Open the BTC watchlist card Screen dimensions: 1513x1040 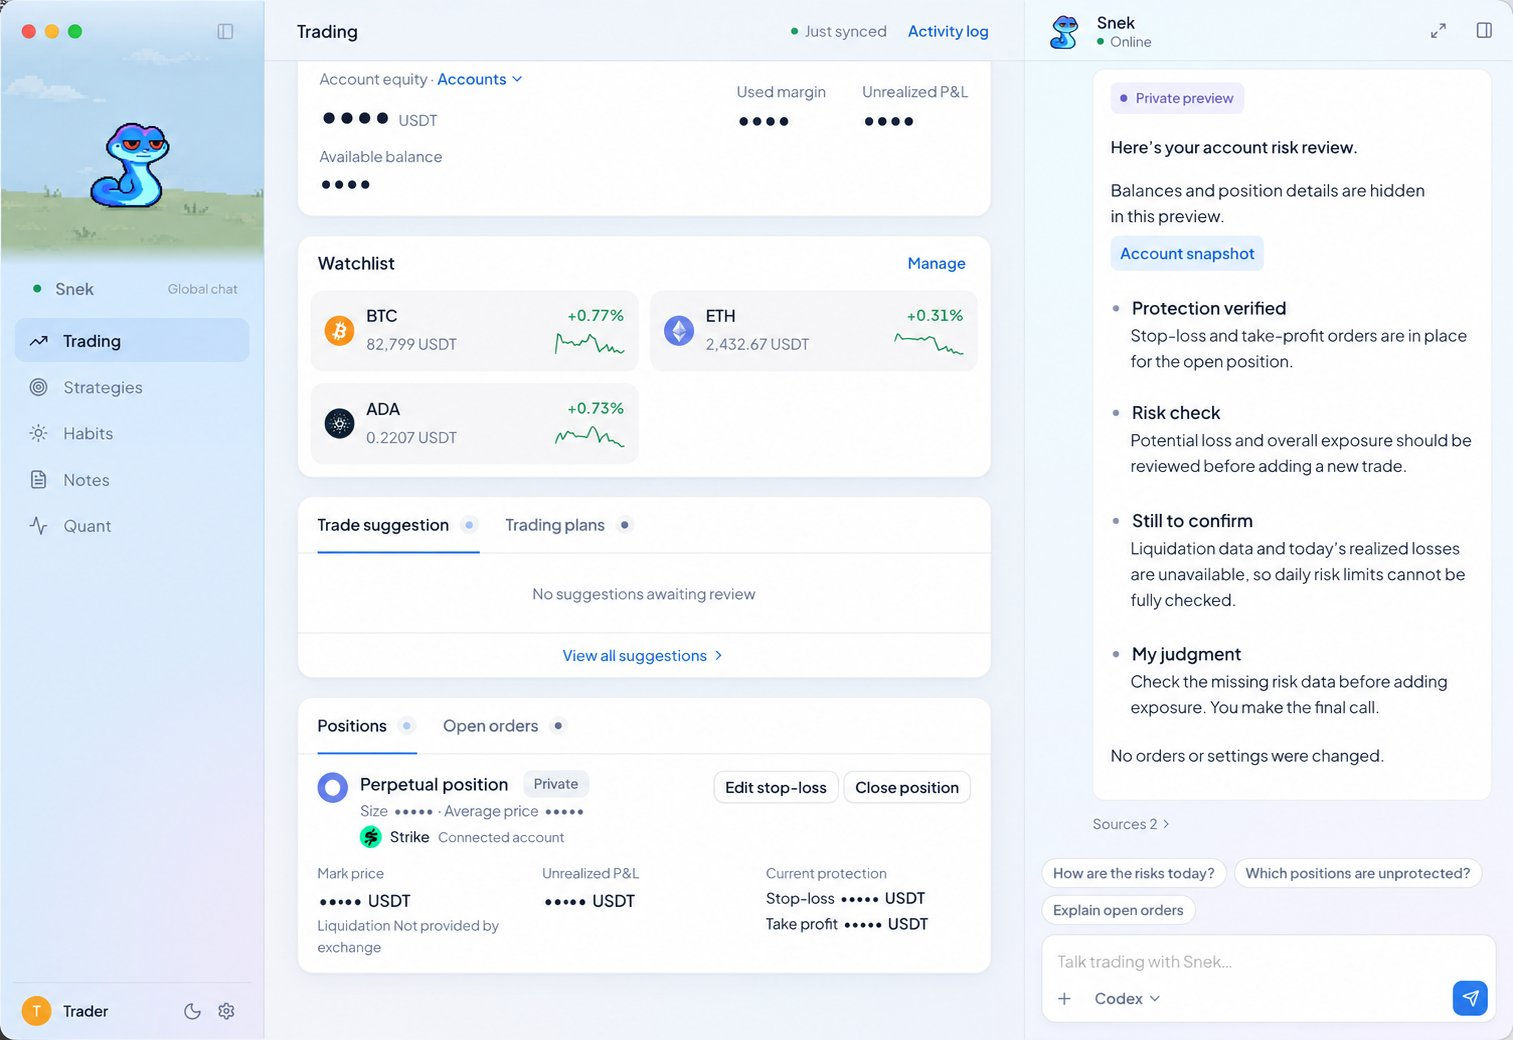[474, 331]
